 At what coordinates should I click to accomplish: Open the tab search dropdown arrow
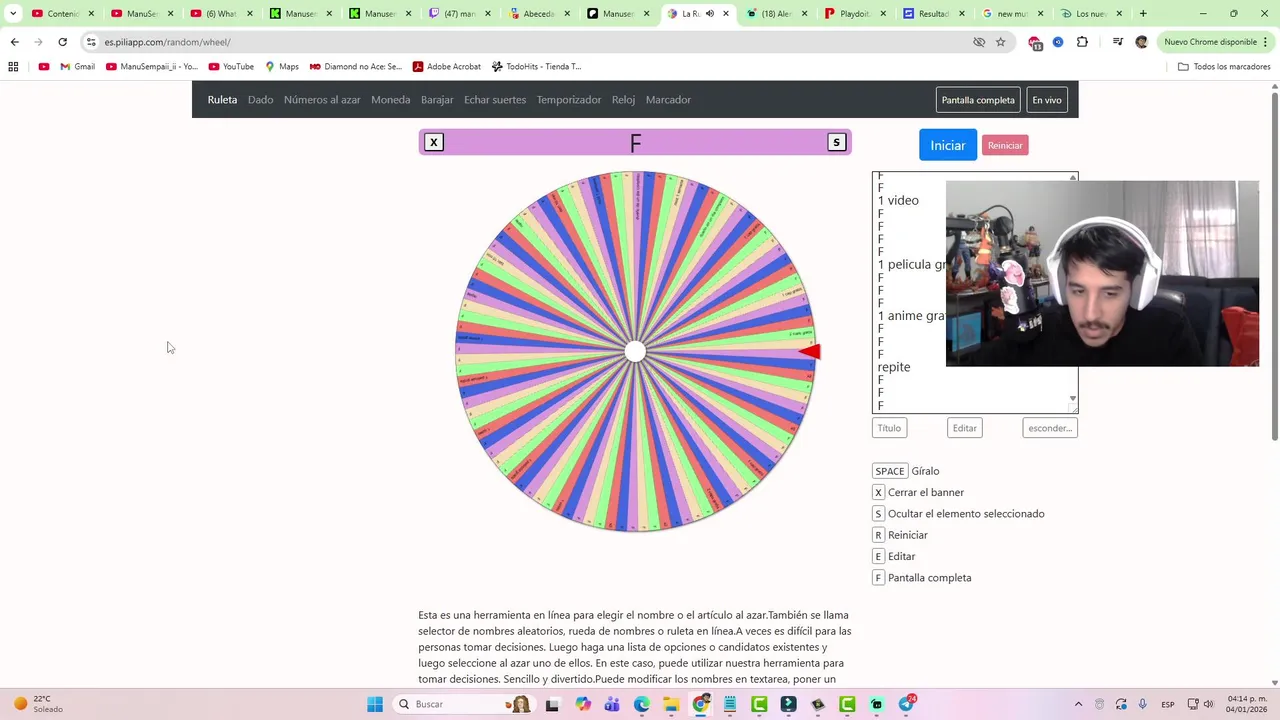pyautogui.click(x=13, y=14)
